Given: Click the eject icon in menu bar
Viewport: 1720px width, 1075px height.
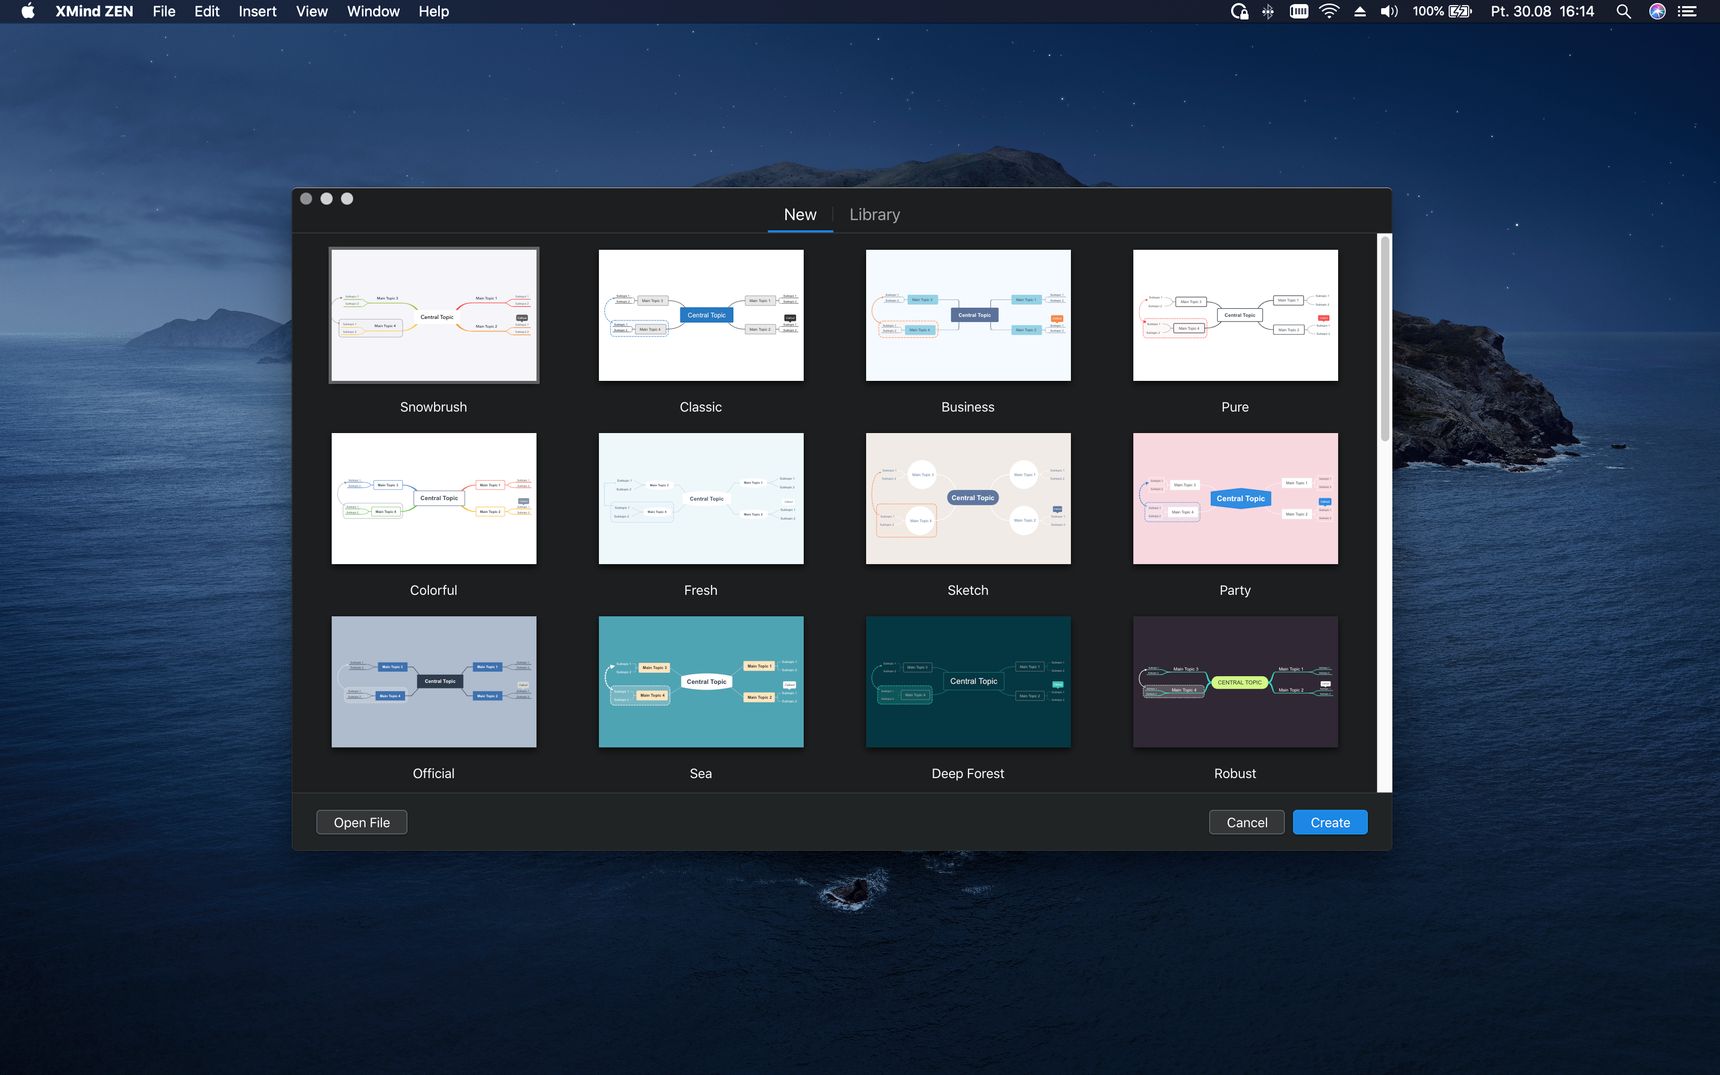Looking at the screenshot, I should [1360, 11].
